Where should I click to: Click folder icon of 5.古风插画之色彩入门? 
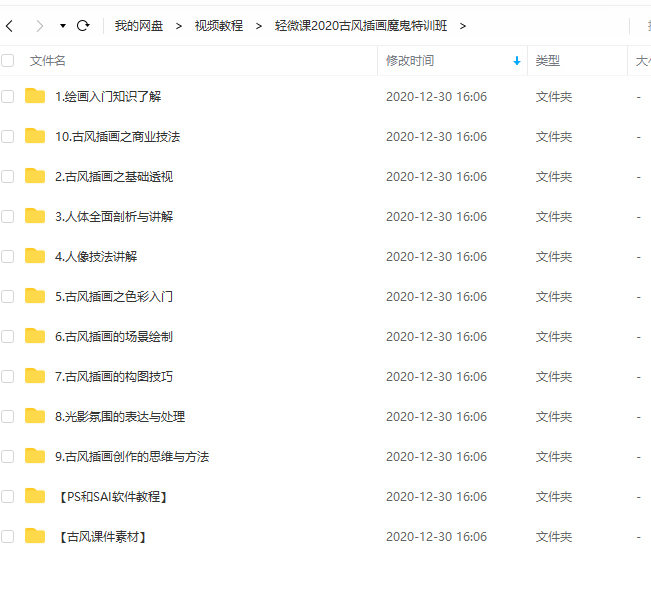tap(35, 296)
